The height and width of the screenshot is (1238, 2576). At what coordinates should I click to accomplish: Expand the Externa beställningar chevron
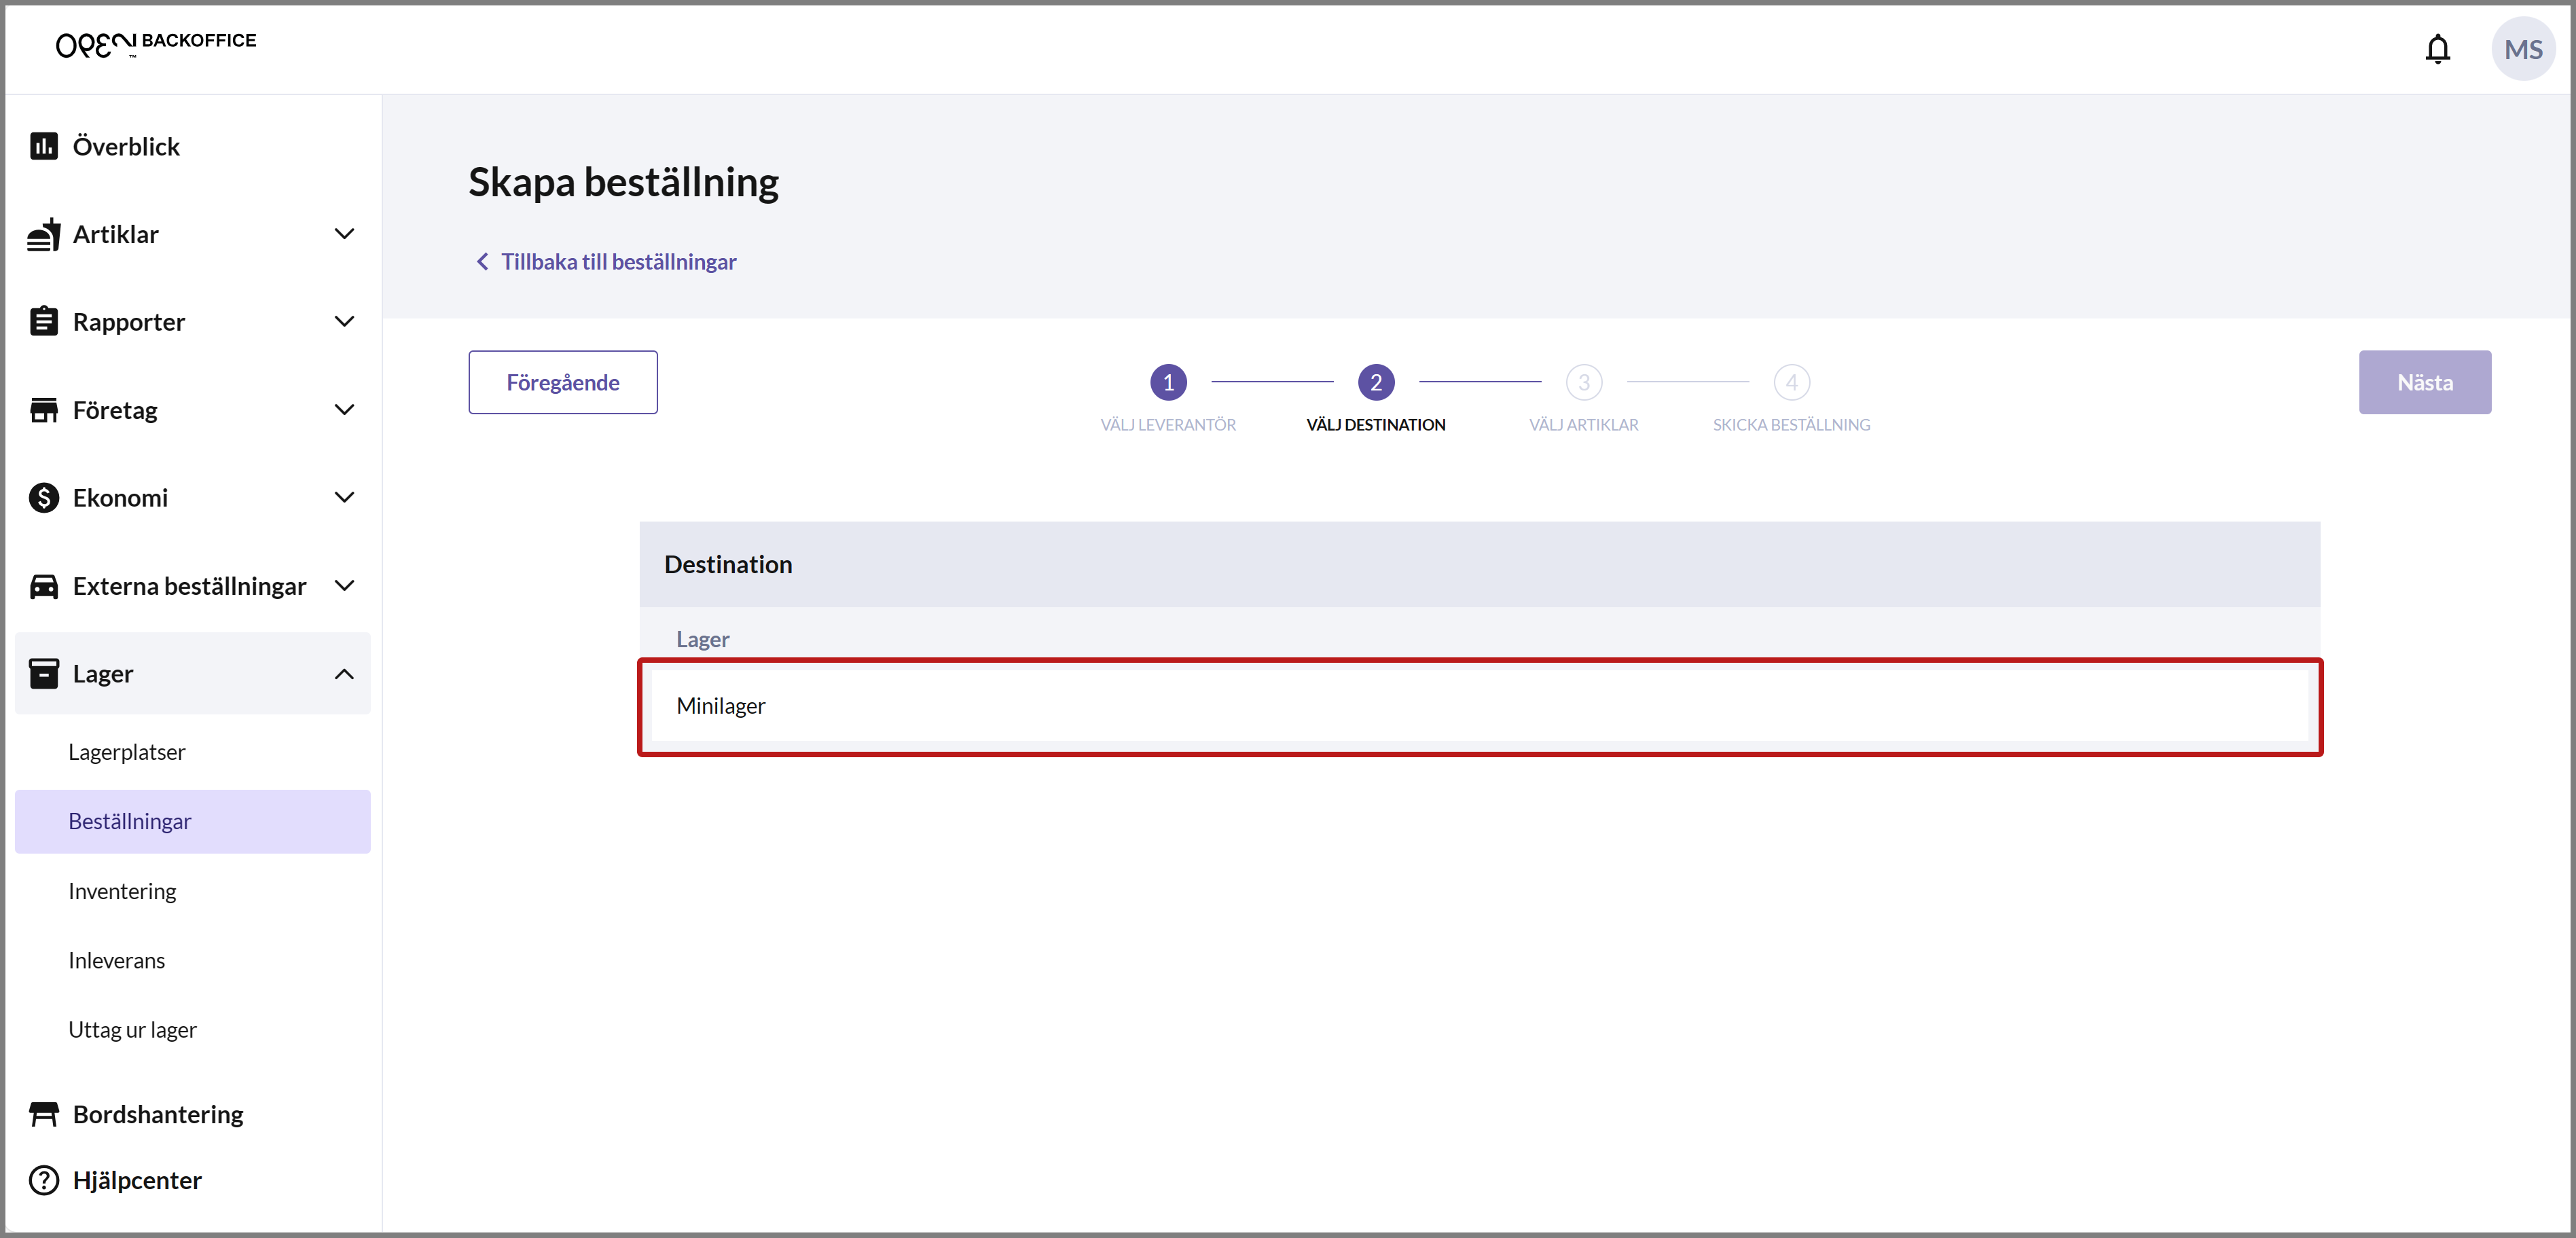344,586
